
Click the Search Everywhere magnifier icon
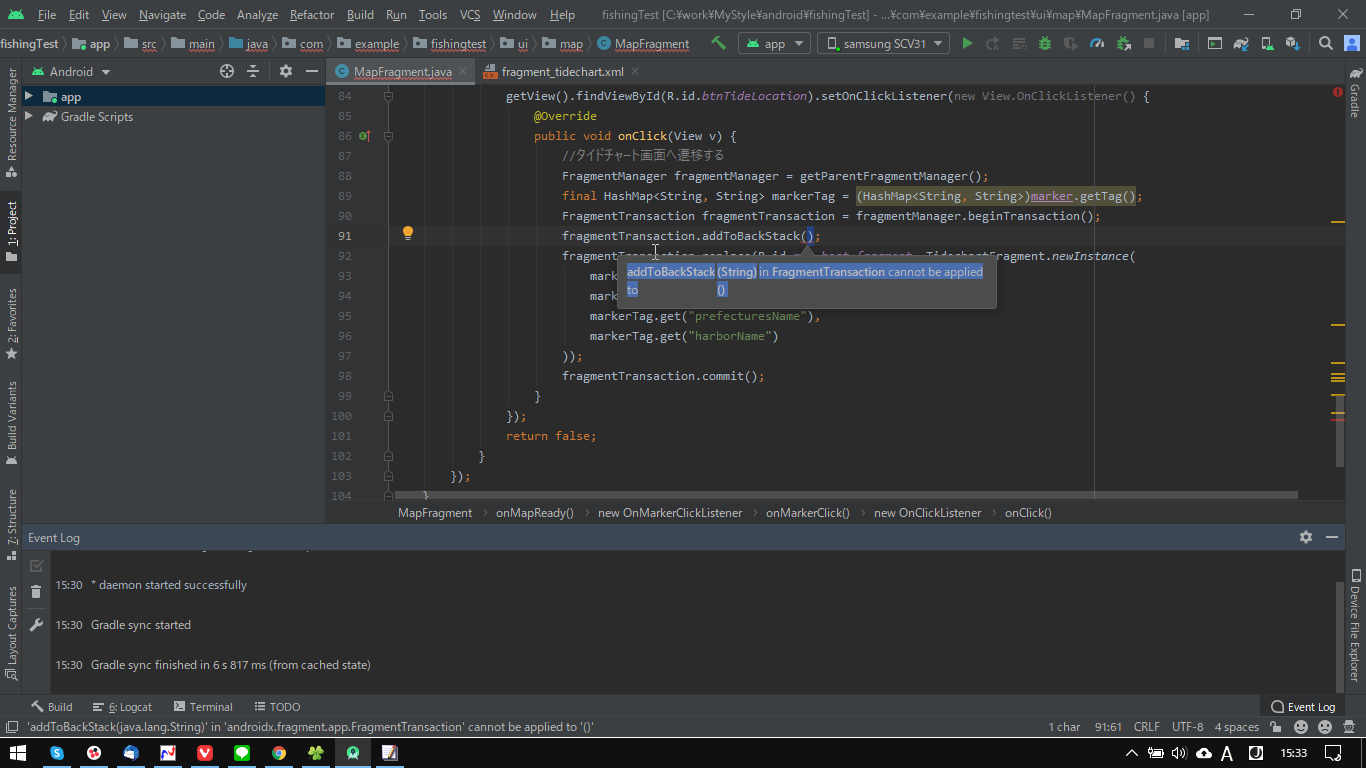click(1325, 44)
